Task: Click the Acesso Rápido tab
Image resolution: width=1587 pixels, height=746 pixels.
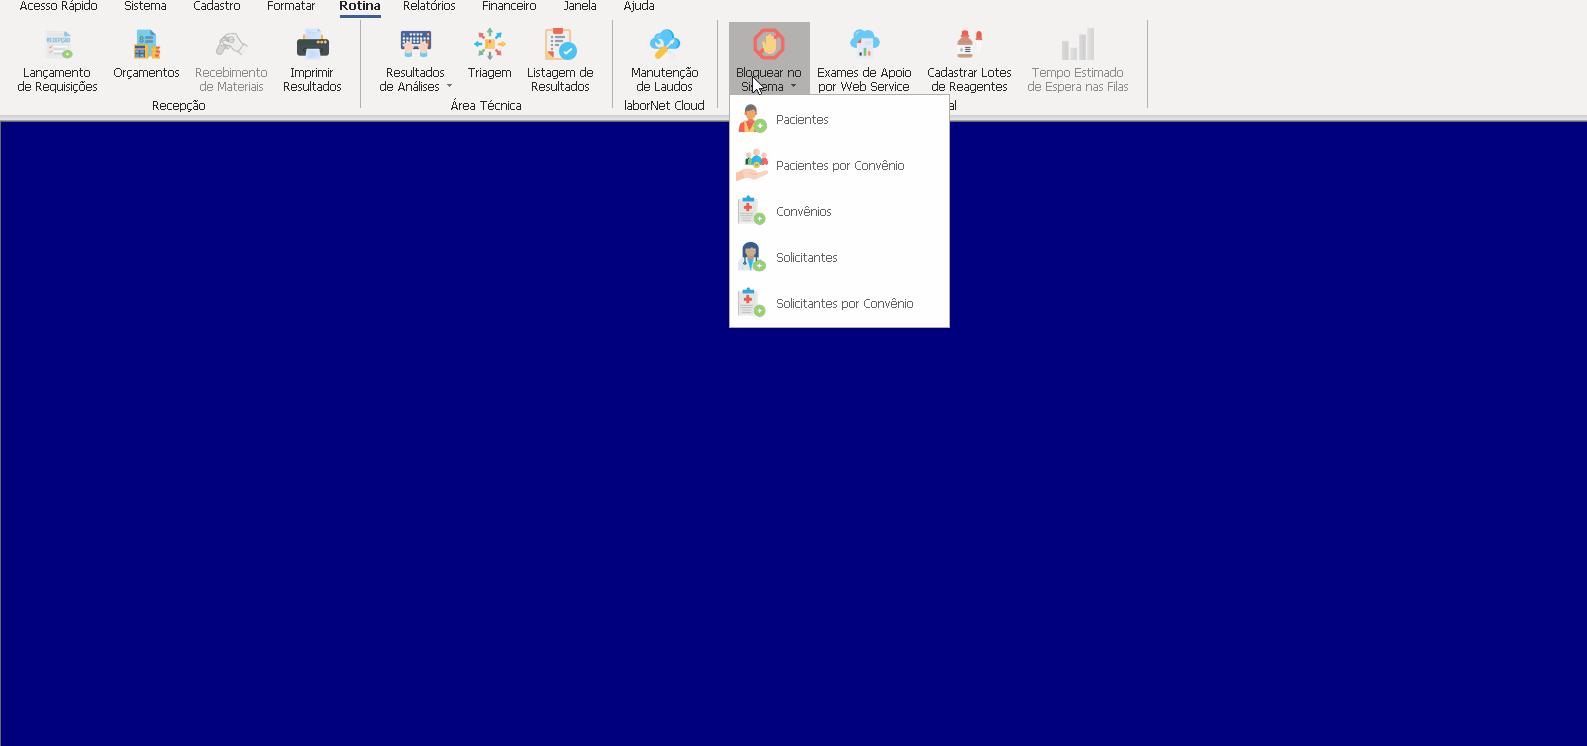Action: (x=59, y=7)
